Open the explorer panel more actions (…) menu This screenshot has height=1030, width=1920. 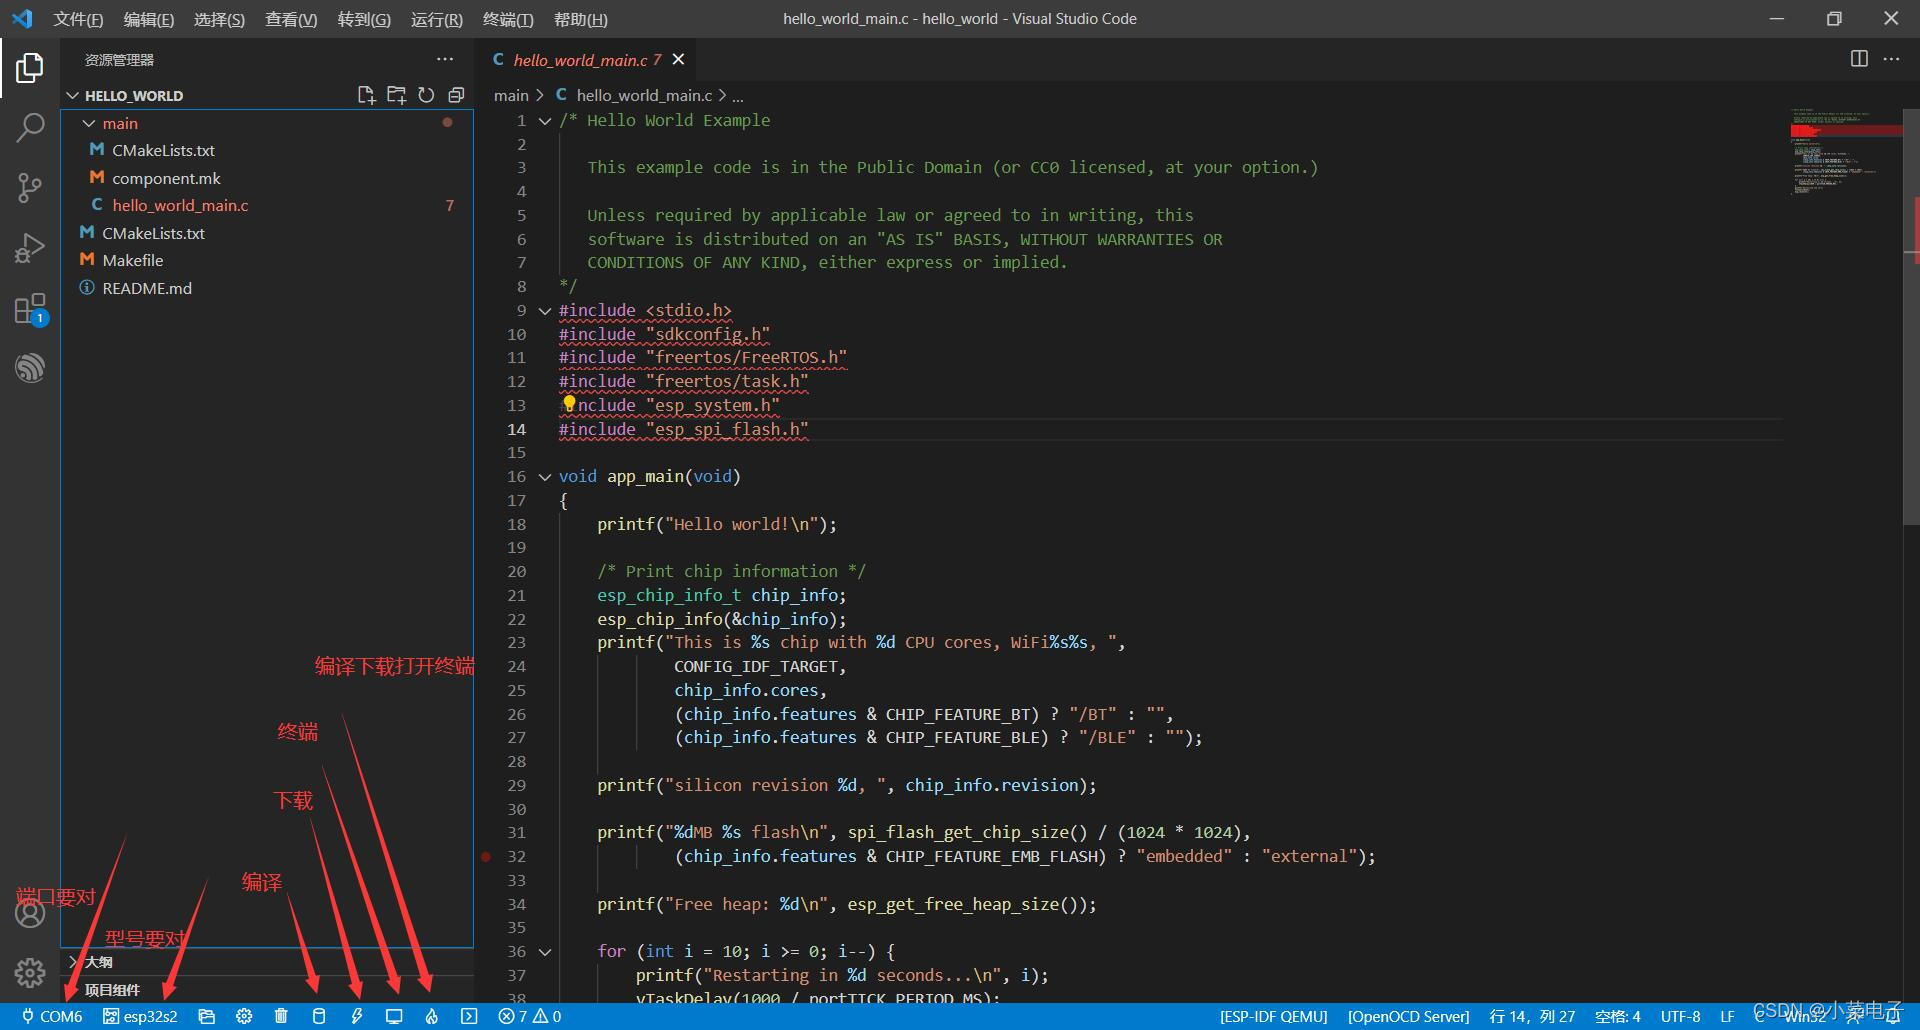445,59
